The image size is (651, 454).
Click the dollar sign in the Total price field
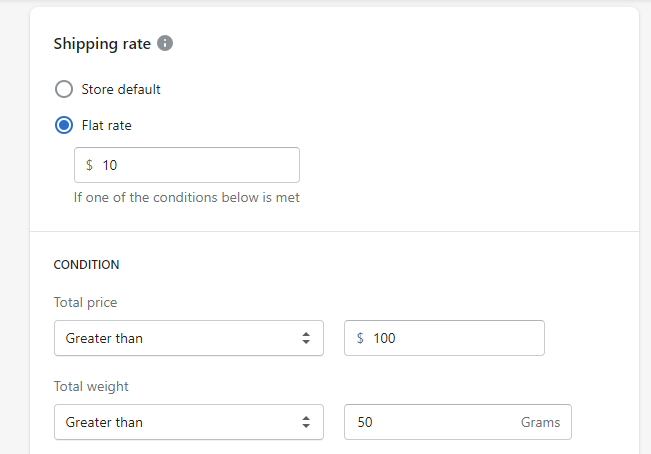click(360, 338)
